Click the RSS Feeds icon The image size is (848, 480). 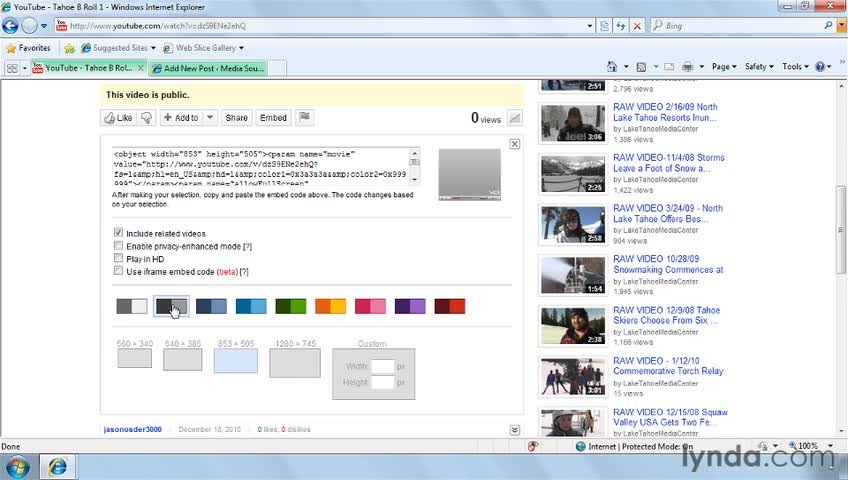(641, 66)
